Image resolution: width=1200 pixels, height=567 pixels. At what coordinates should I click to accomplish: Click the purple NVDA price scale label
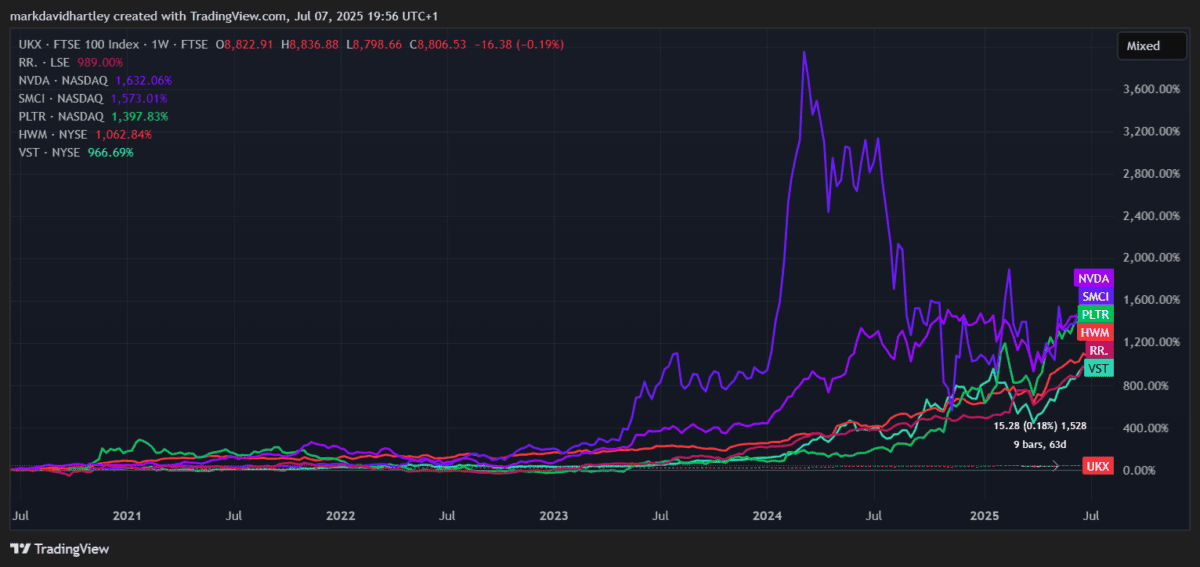coord(1093,278)
